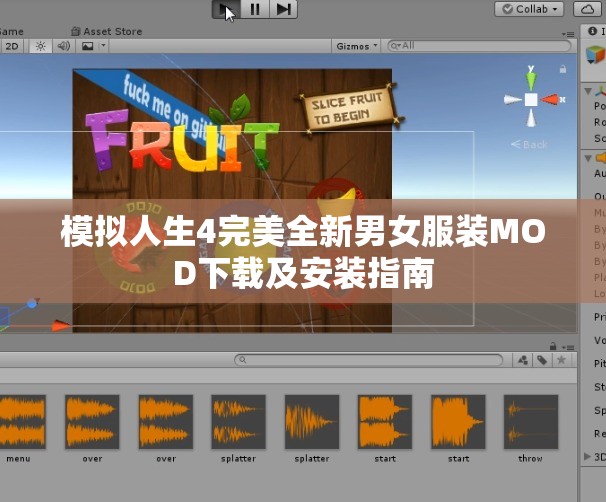Switch to the Game view tab
Image resolution: width=606 pixels, height=502 pixels.
11,31
